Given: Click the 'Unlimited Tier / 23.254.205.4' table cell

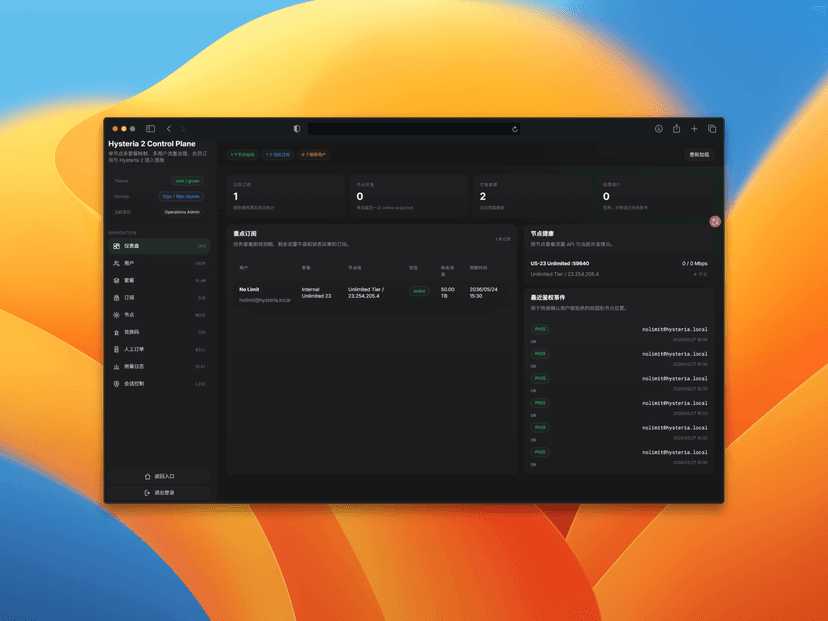Looking at the screenshot, I should click(366, 293).
